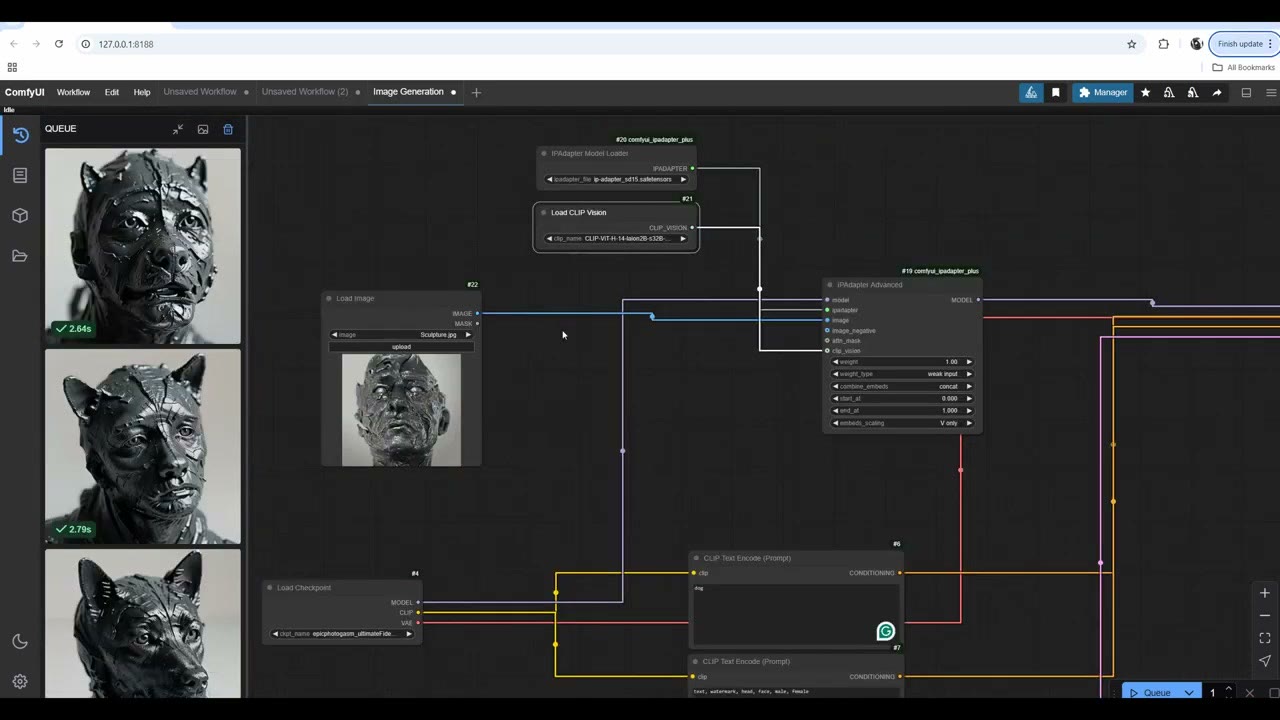Image resolution: width=1280 pixels, height=720 pixels.
Task: Open the combine_embeds dropdown
Action: pos(902,386)
